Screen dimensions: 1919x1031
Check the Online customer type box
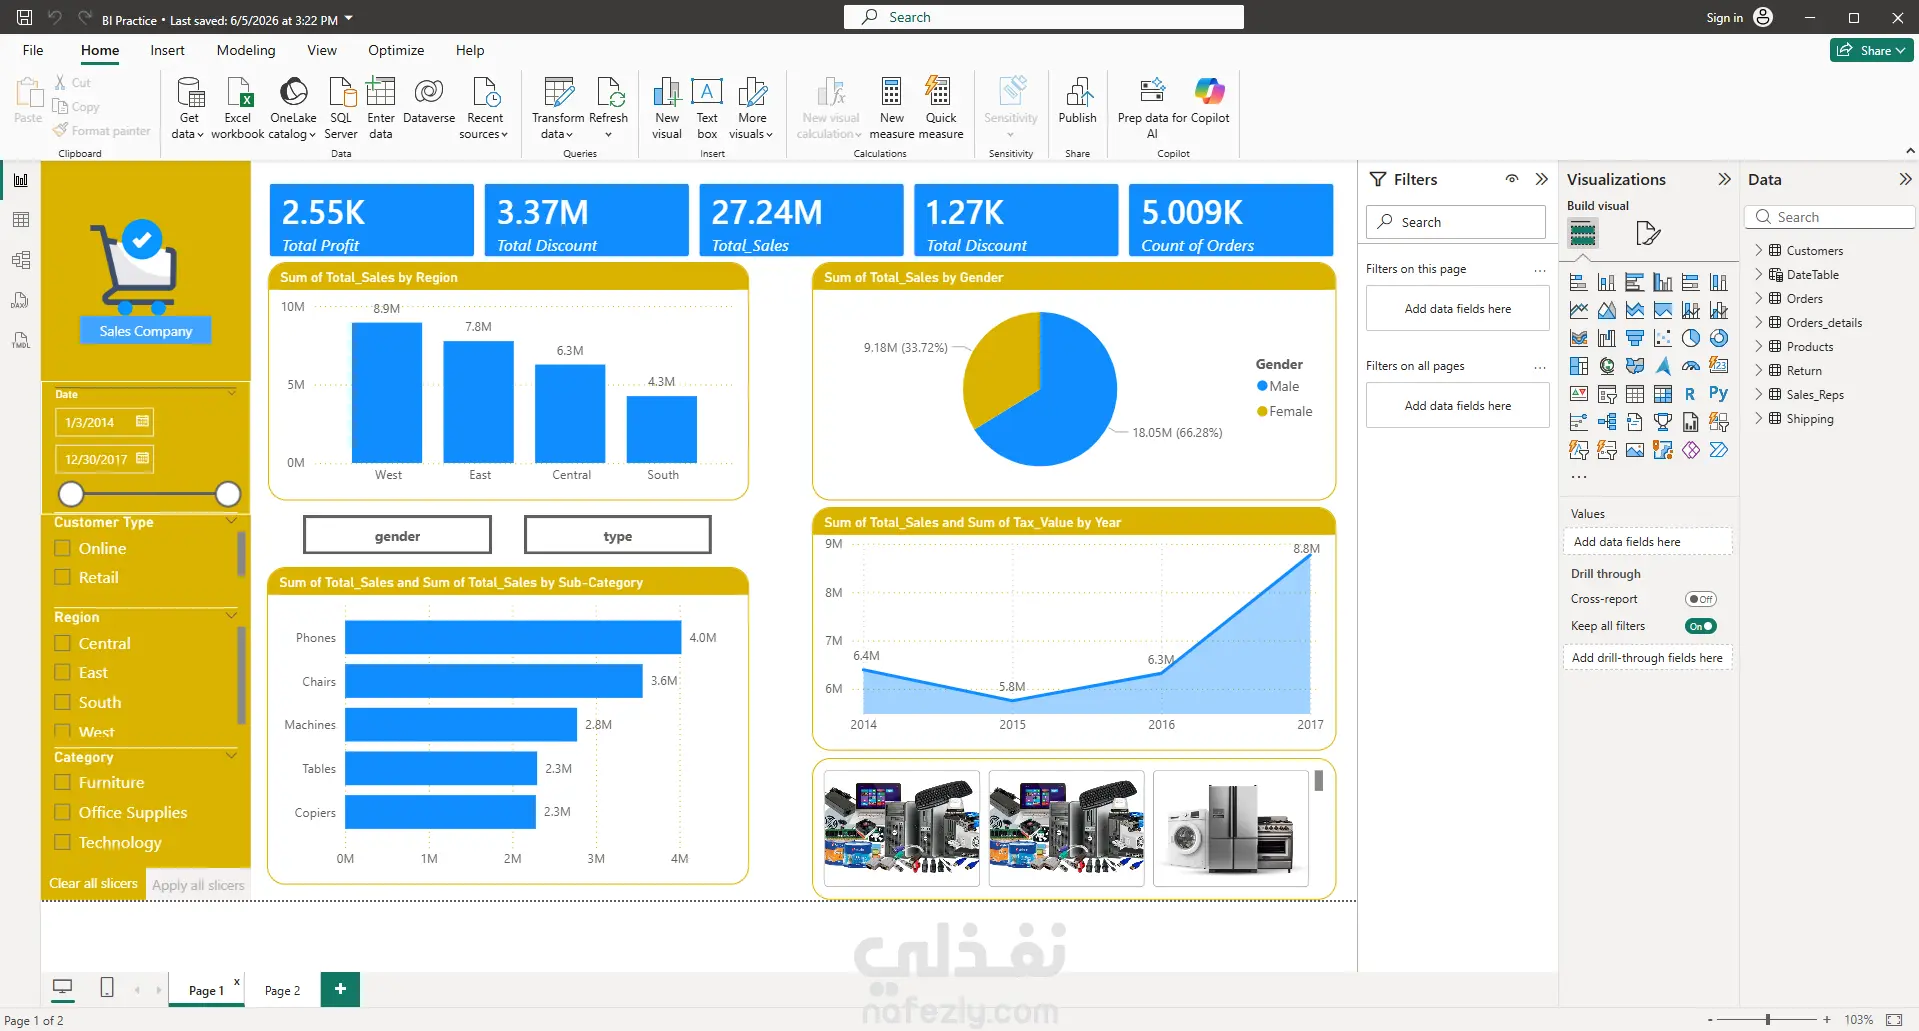(62, 548)
